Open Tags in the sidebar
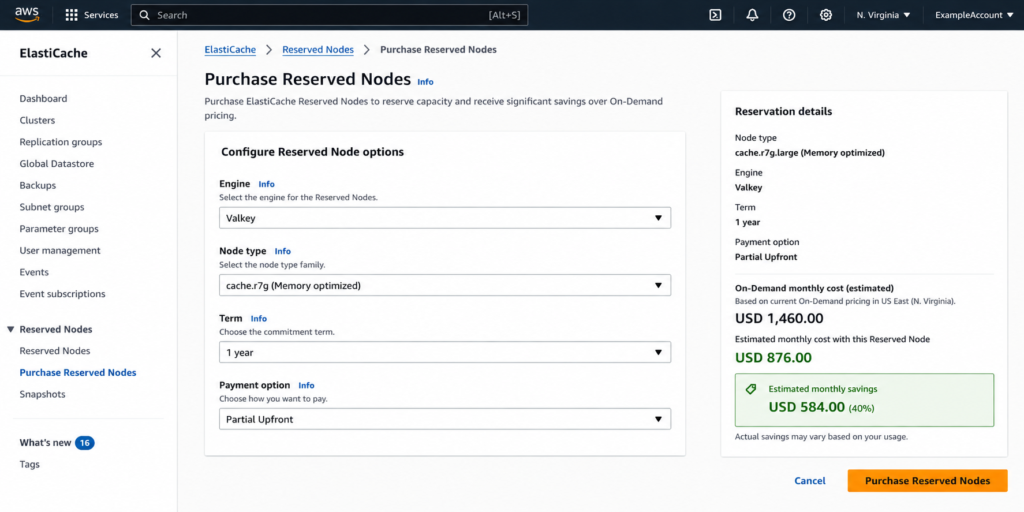 pyautogui.click(x=29, y=464)
